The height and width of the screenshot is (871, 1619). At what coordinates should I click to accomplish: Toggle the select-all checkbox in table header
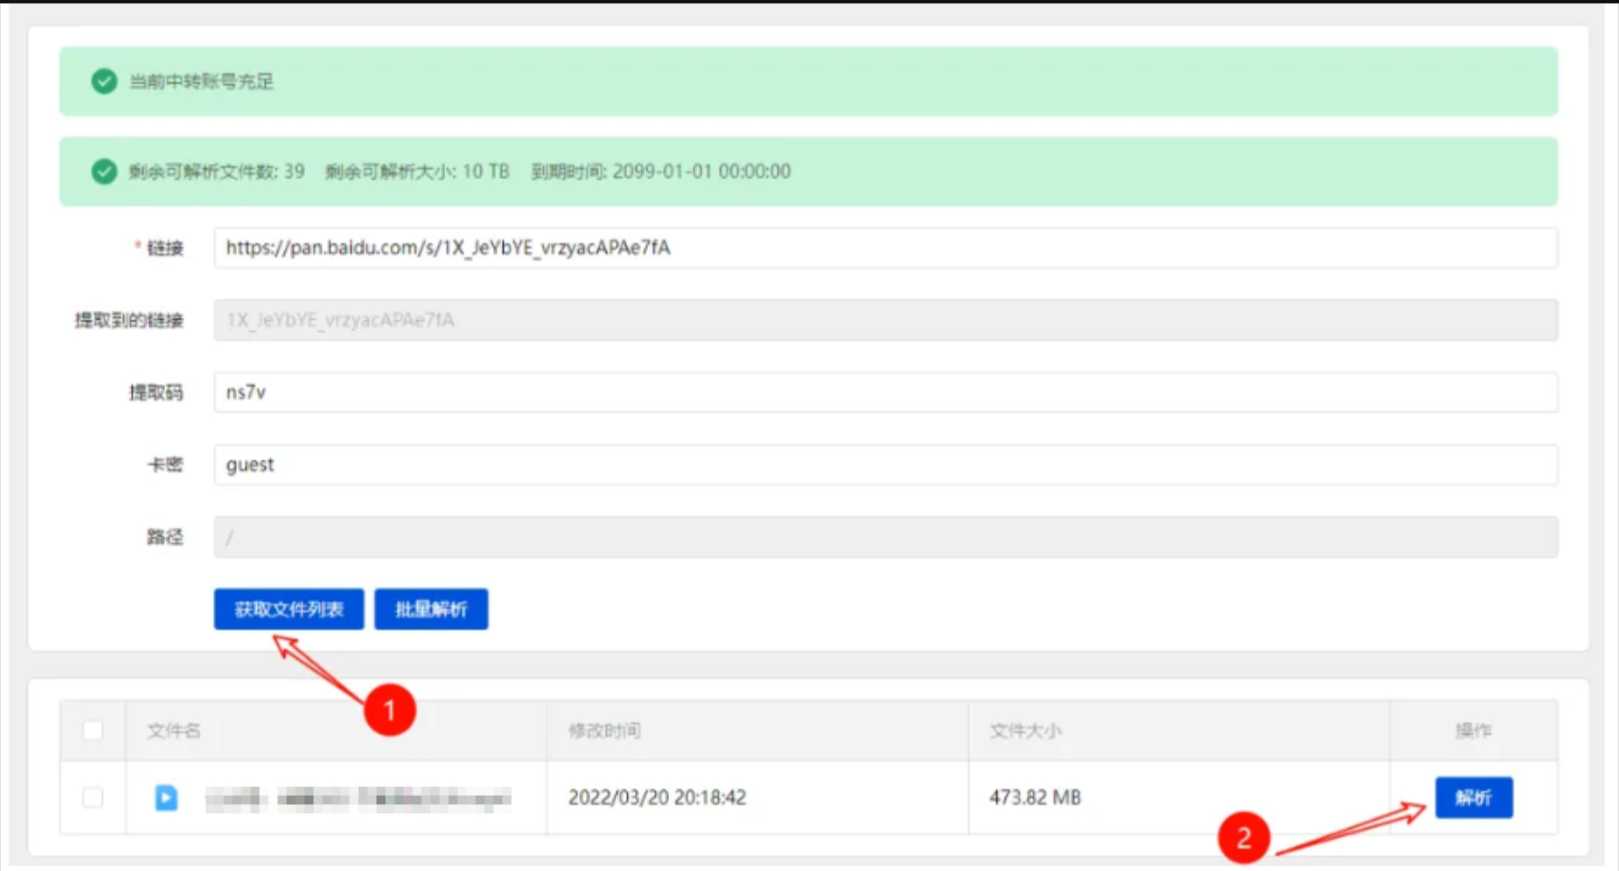point(93,730)
